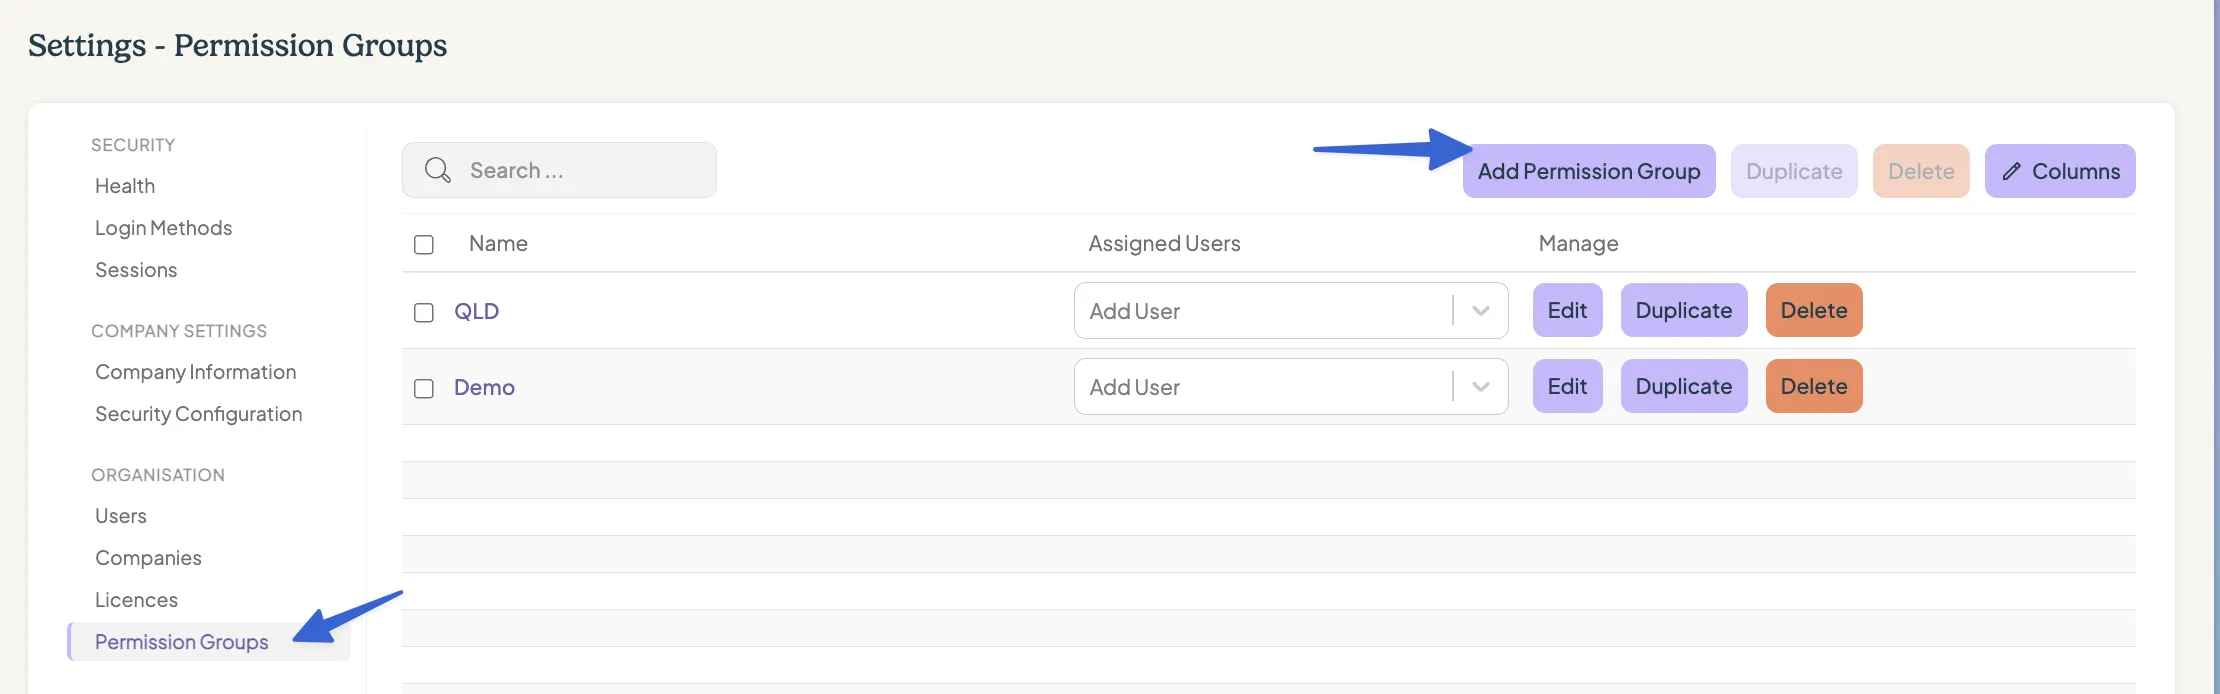The width and height of the screenshot is (2220, 694).
Task: Open the Add User dropdown for Demo
Action: pos(1291,387)
